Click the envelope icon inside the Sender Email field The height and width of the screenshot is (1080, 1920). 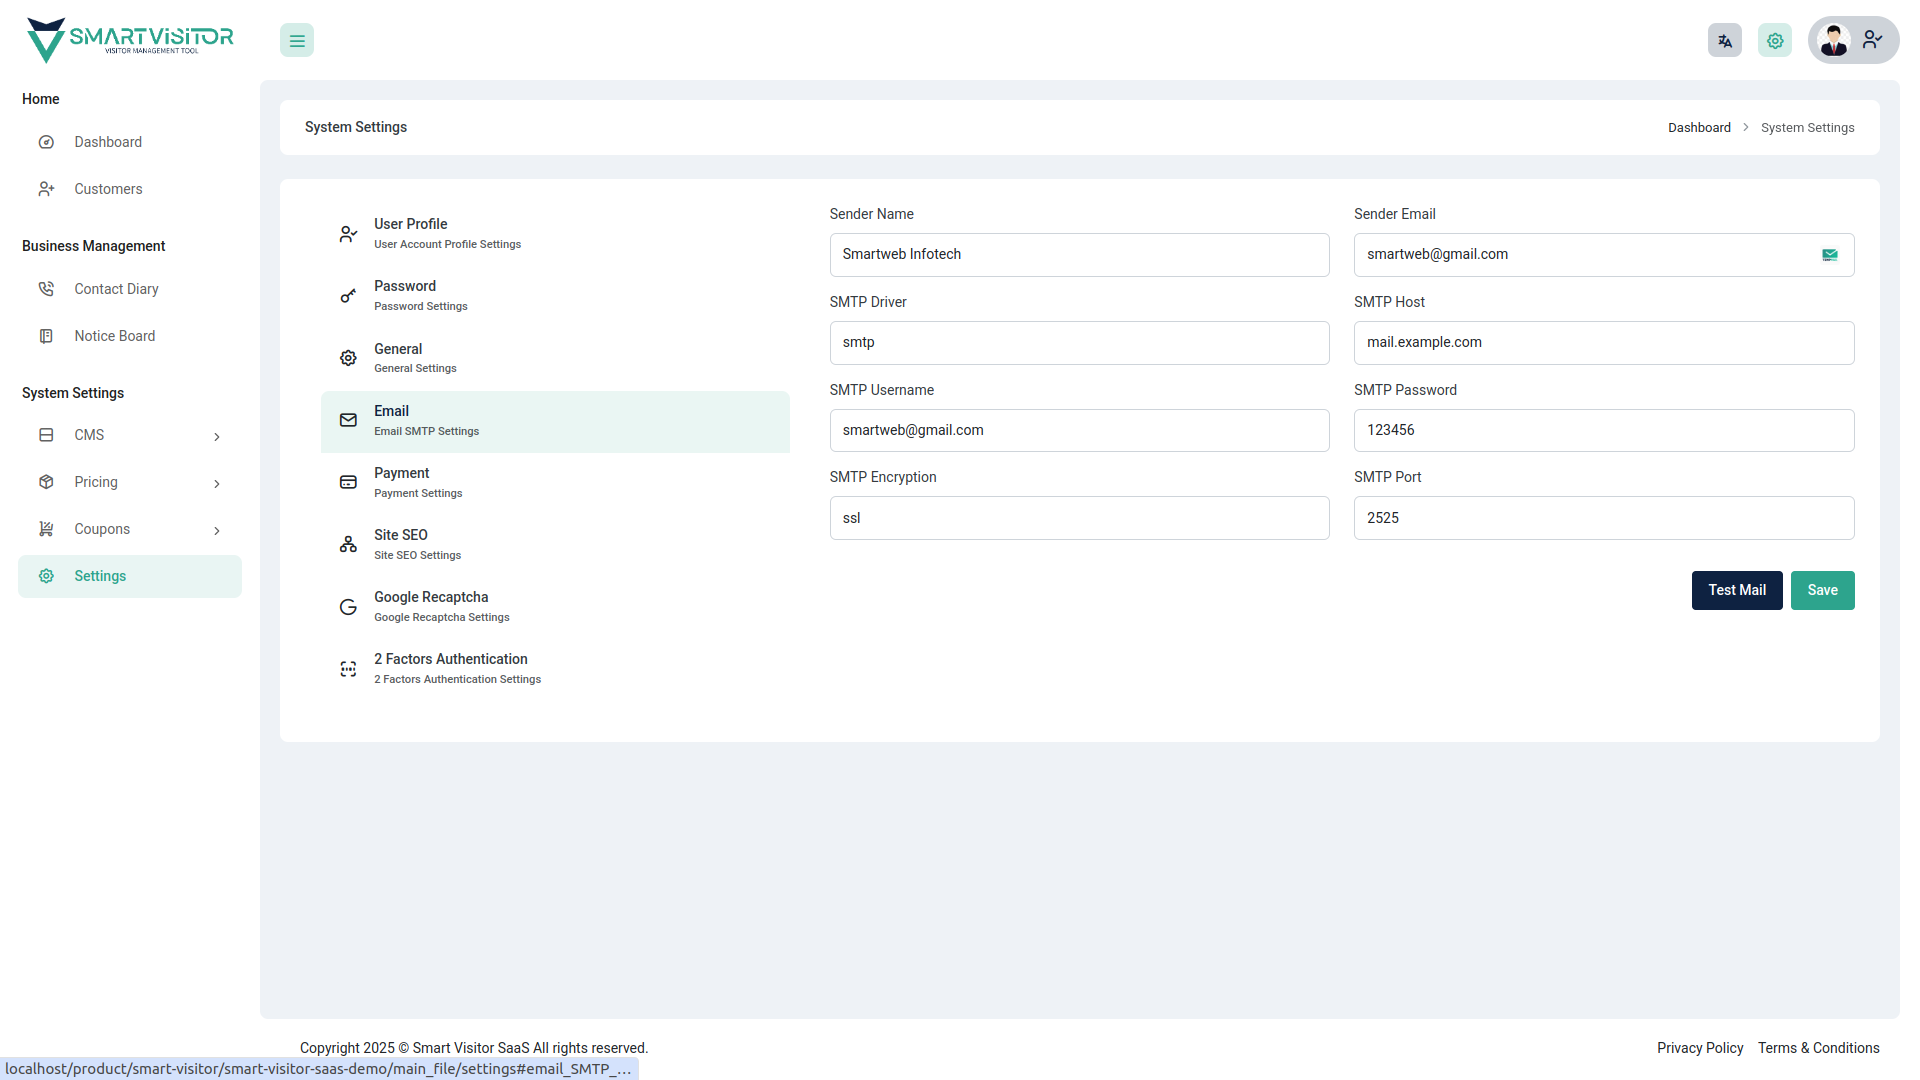1830,255
